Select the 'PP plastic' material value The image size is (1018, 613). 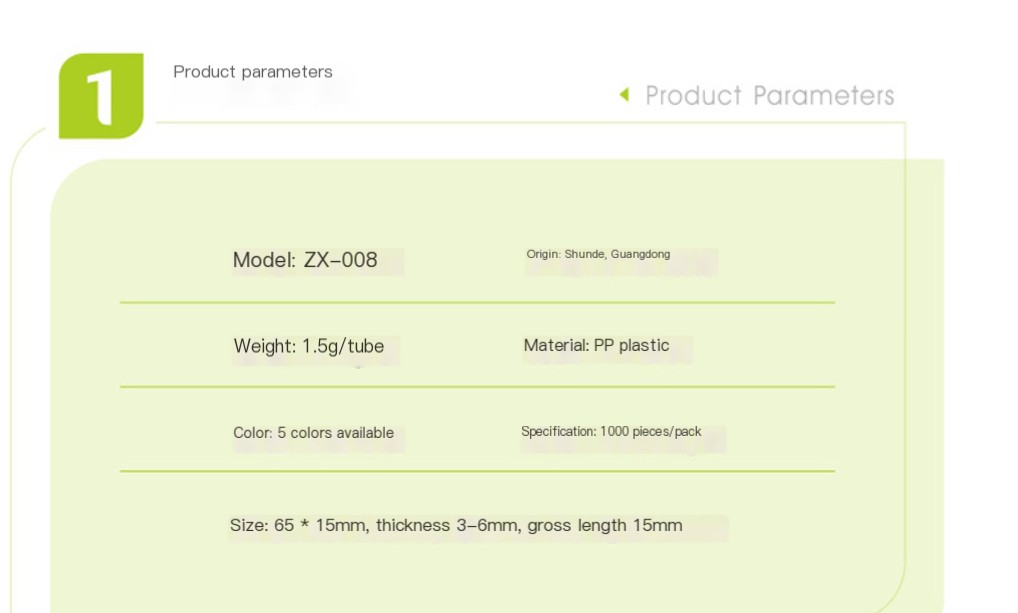click(632, 345)
